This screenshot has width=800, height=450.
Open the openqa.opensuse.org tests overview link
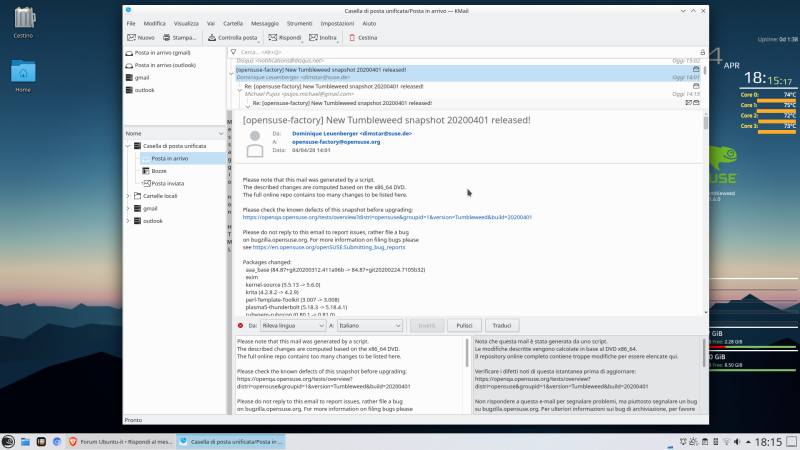(x=387, y=217)
